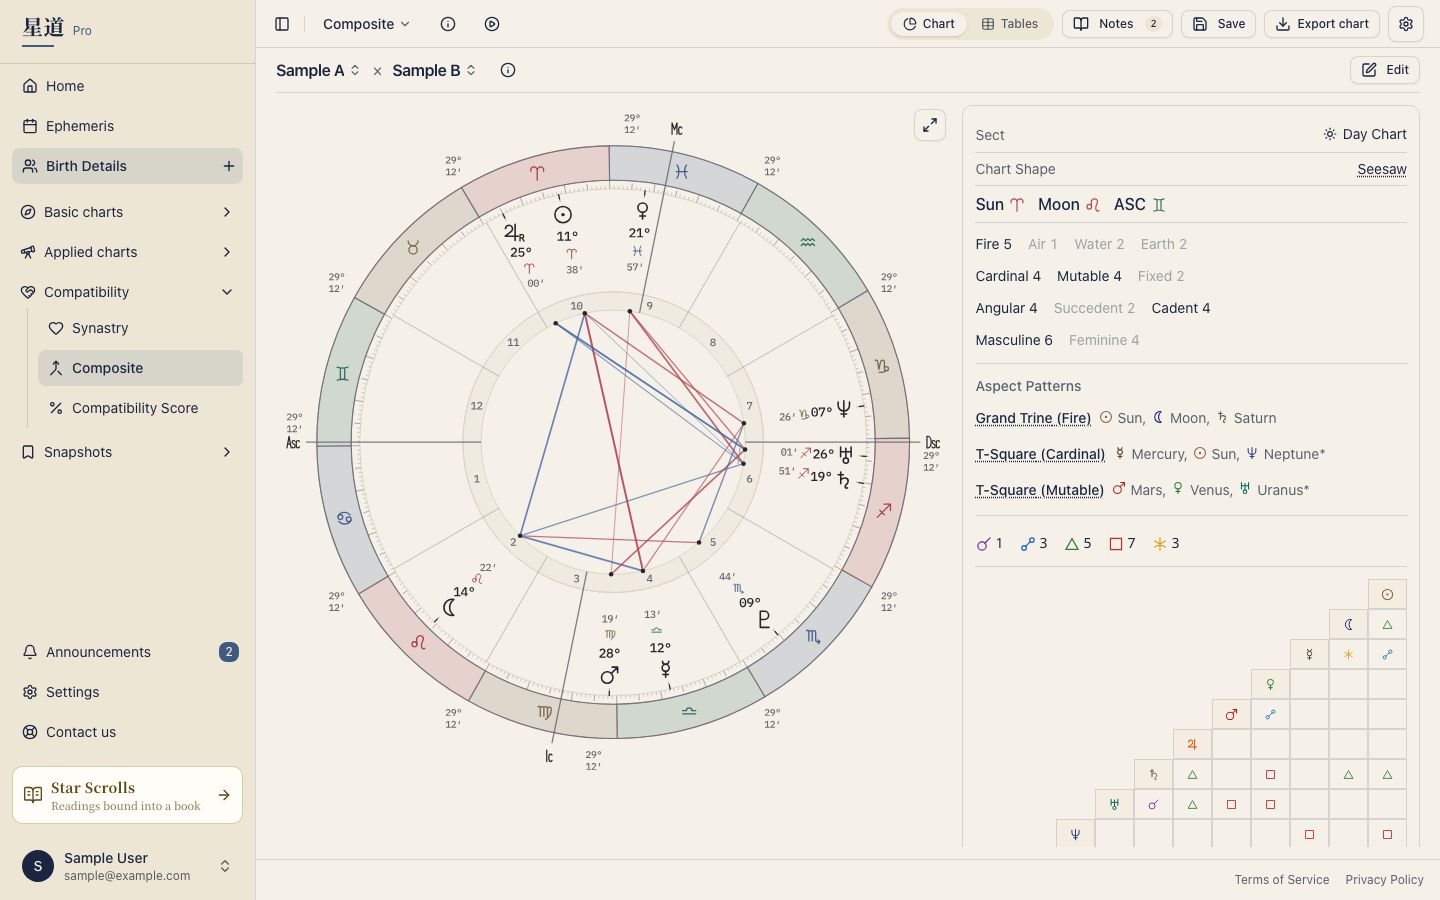This screenshot has width=1440, height=900.
Task: Open the Sample User account menu
Action: (127, 866)
